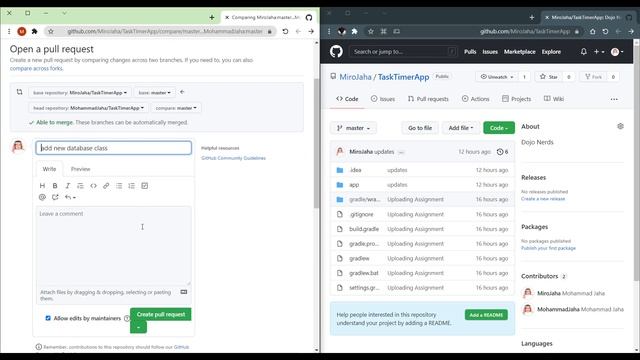640x360 pixels.
Task: Open Create a new release link
Action: (543, 199)
